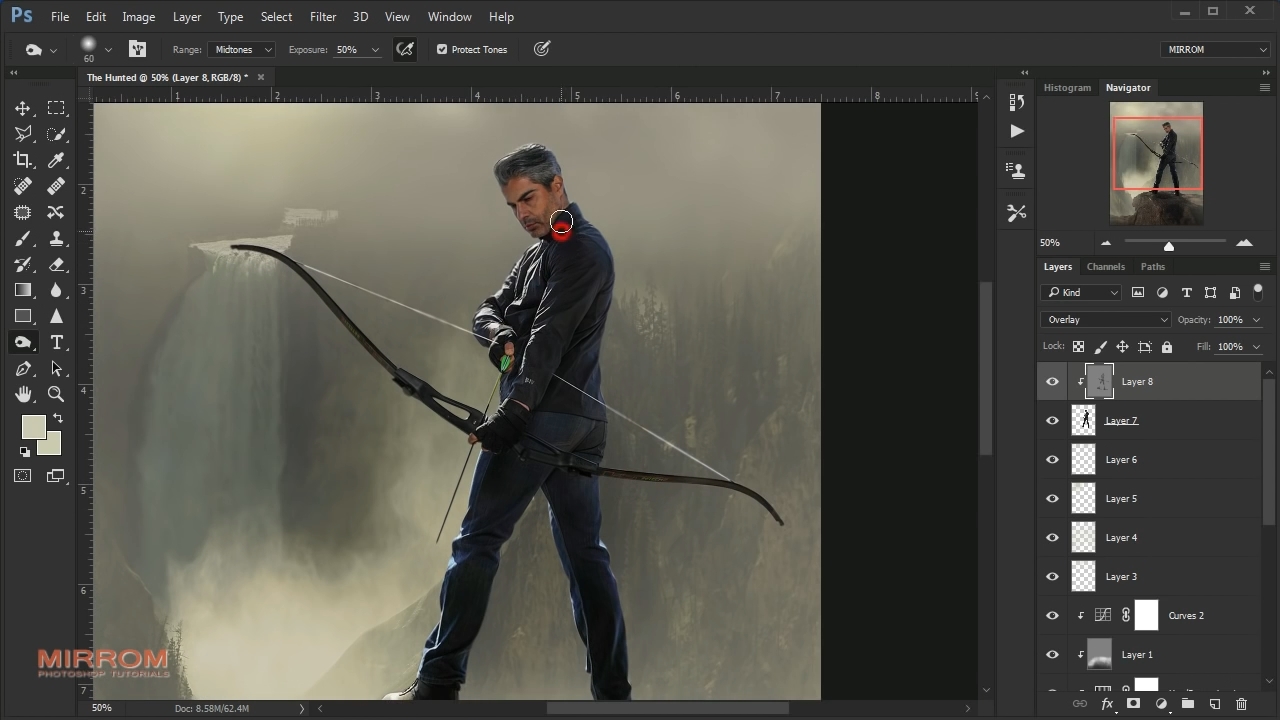Hide the Curves 2 adjustment layer
Viewport: 1280px width, 720px height.
coord(1052,616)
